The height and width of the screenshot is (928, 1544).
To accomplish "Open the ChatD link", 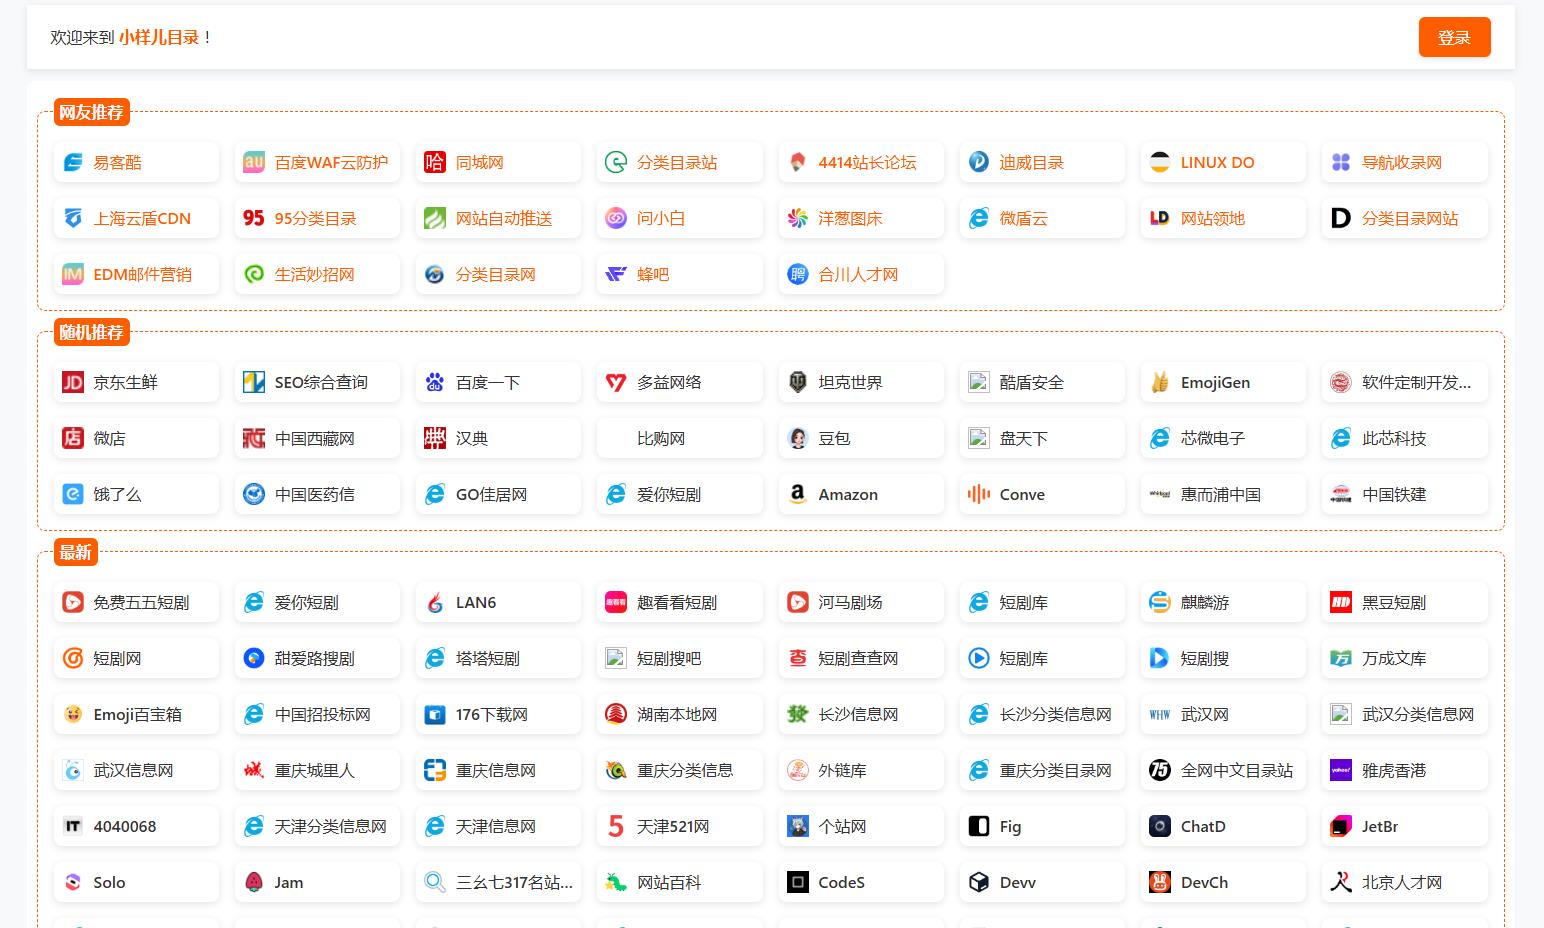I will (x=1203, y=826).
